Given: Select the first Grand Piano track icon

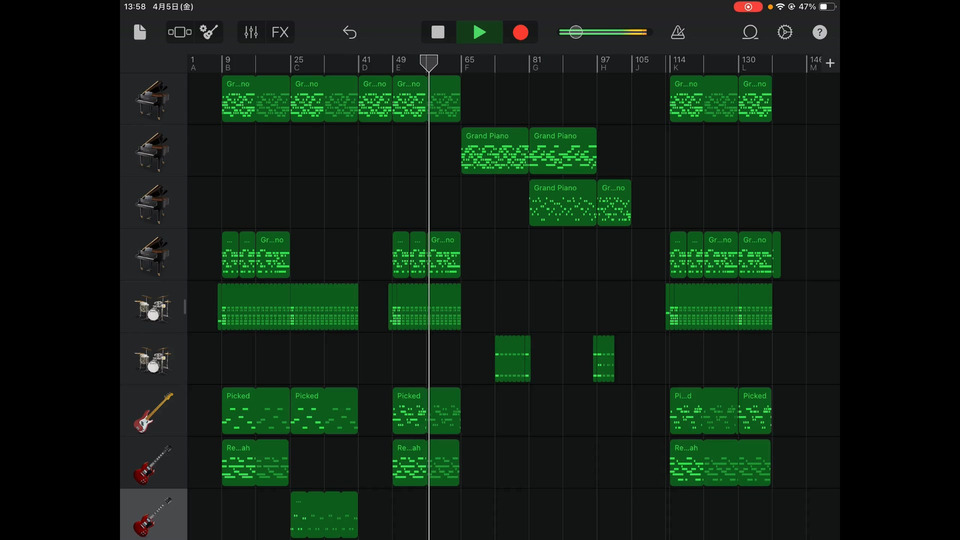Looking at the screenshot, I should [153, 100].
